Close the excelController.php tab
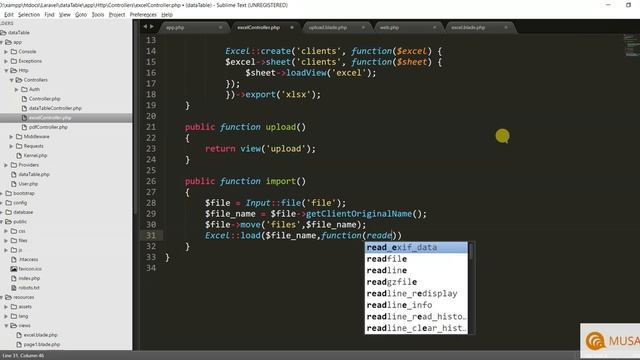Viewport: 640px width, 360px height. tap(292, 27)
